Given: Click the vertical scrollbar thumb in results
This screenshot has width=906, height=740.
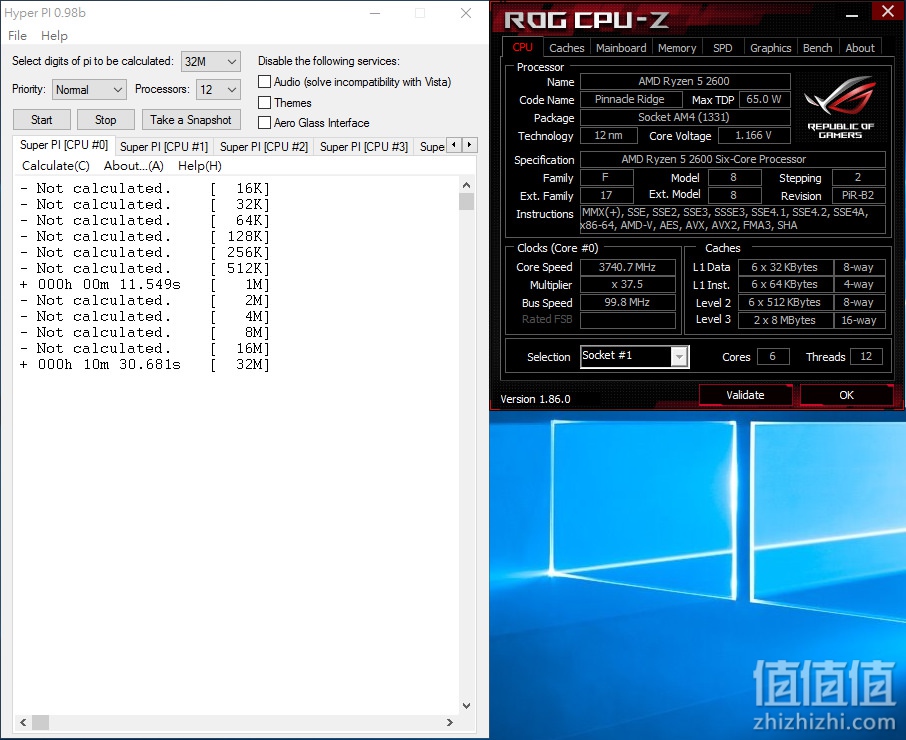Looking at the screenshot, I should coord(467,202).
